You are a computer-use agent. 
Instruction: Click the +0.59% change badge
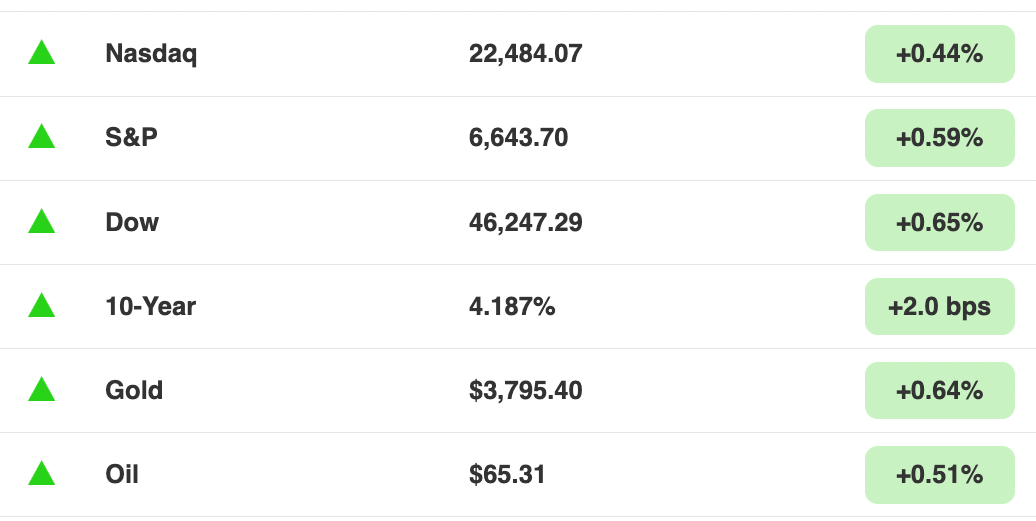click(x=940, y=138)
